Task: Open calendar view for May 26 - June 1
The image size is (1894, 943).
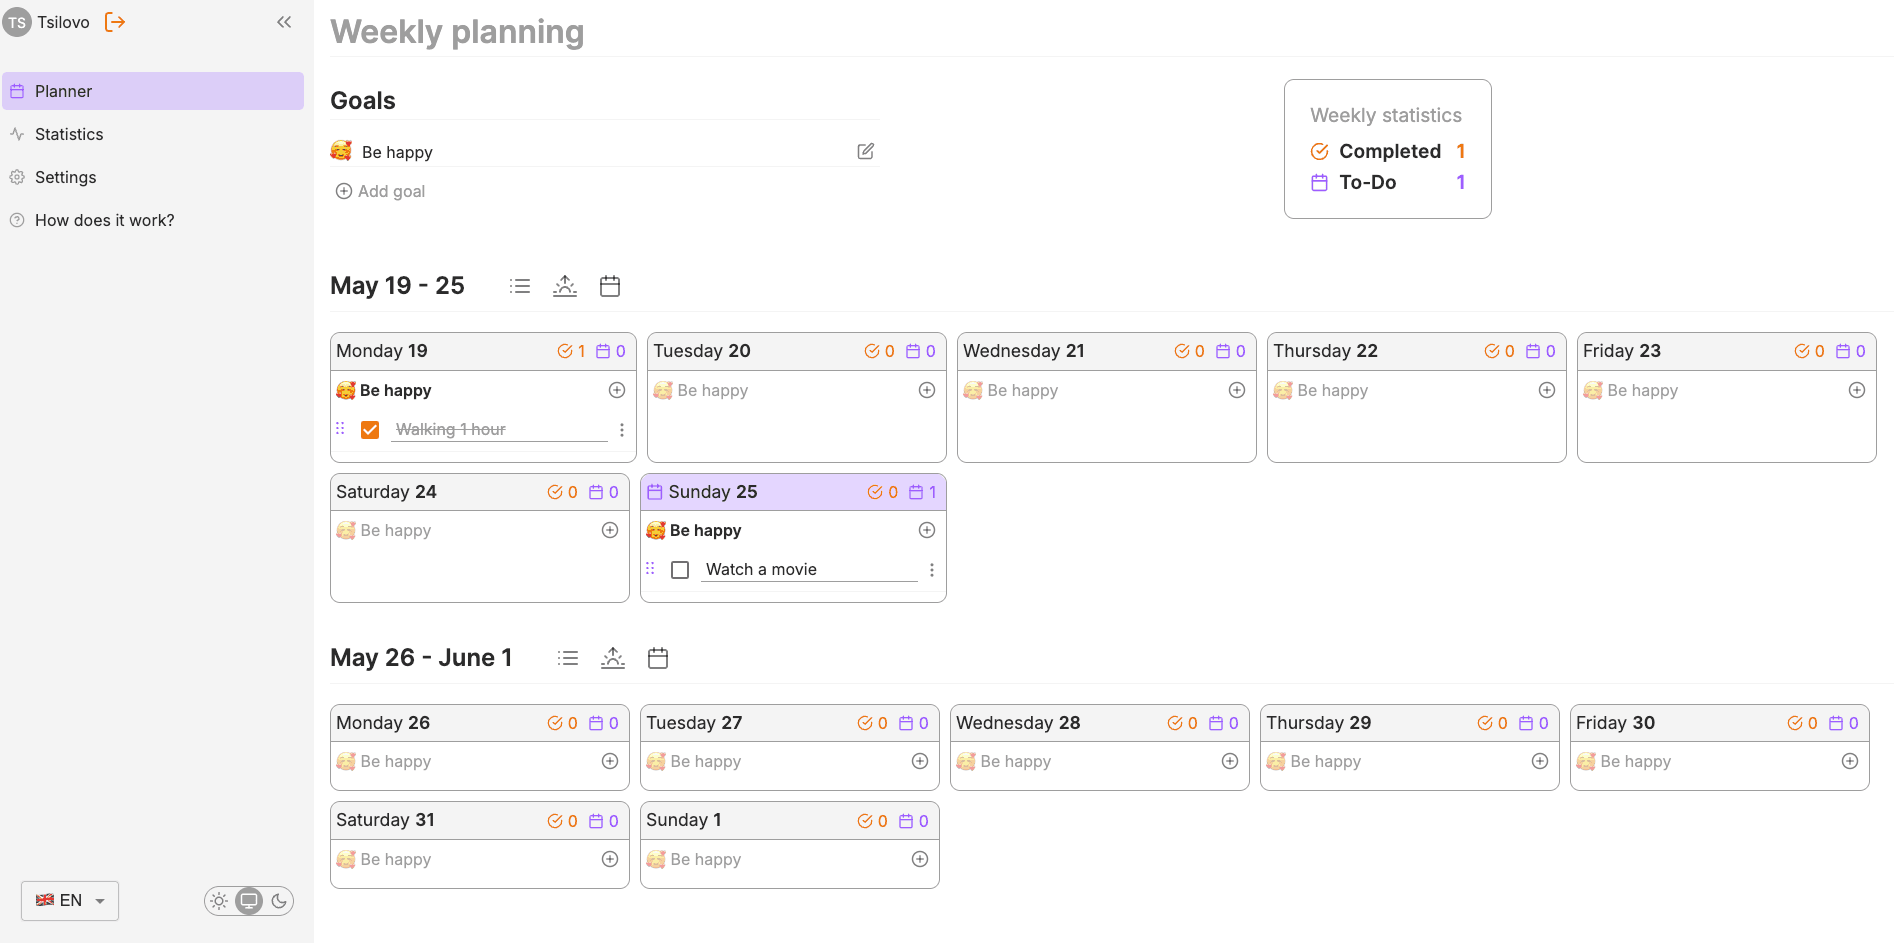Action: coord(658,658)
